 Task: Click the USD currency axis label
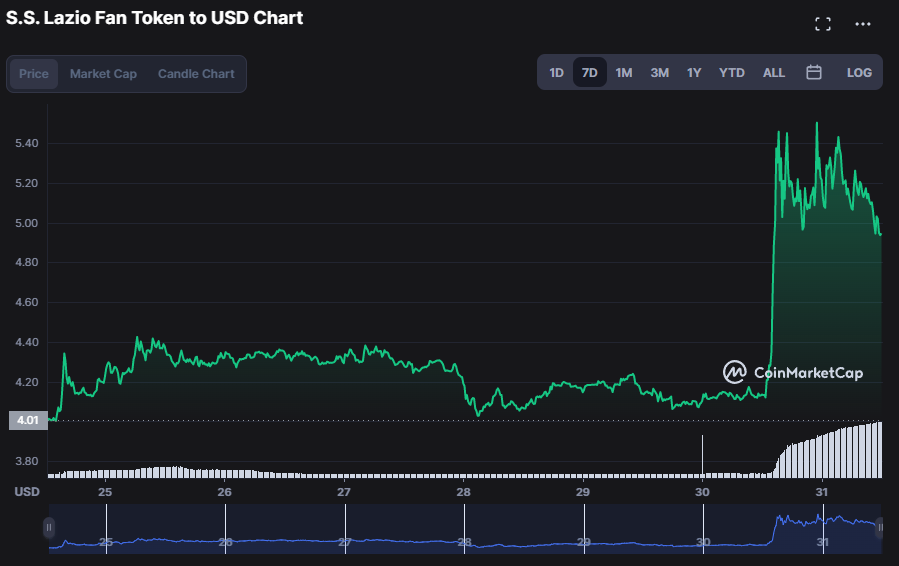tap(27, 492)
